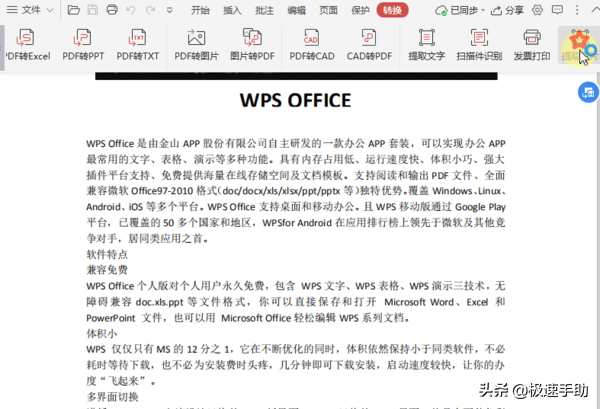Click the 图片转PDF tool
The width and height of the screenshot is (600, 409).
tap(252, 45)
